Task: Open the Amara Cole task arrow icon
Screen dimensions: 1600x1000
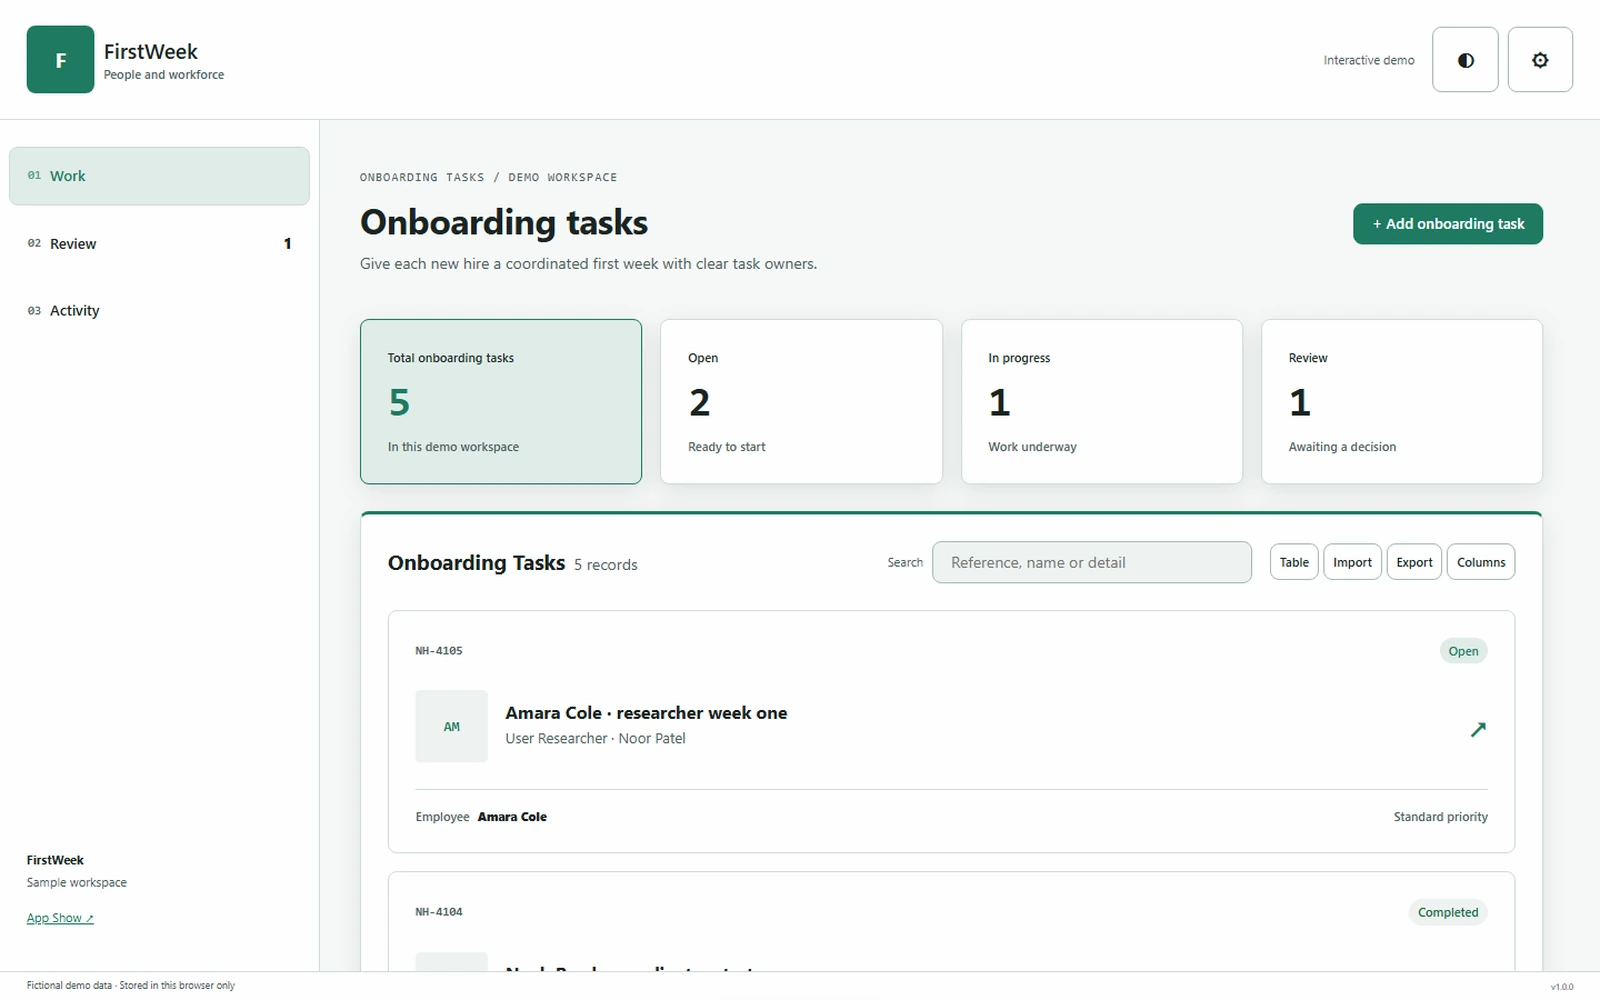Action: 1478,729
